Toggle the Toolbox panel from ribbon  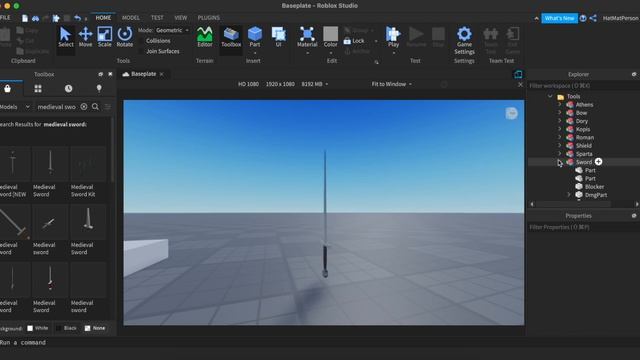[231, 37]
